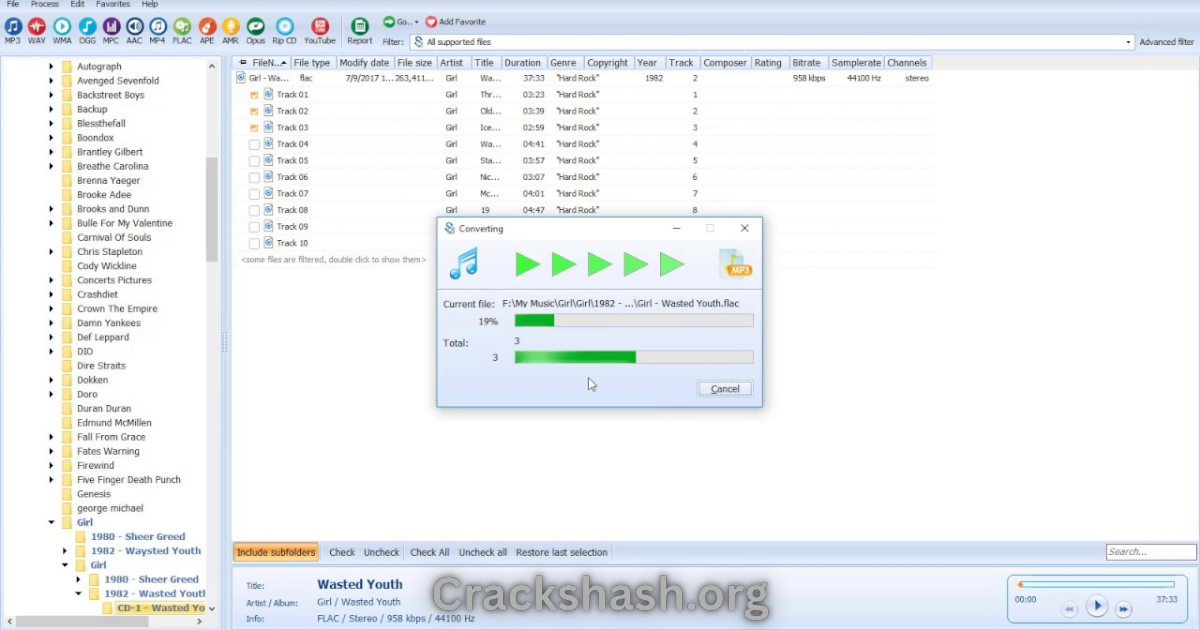The height and width of the screenshot is (630, 1200).
Task: Select the WAV converter icon
Action: [x=37, y=26]
